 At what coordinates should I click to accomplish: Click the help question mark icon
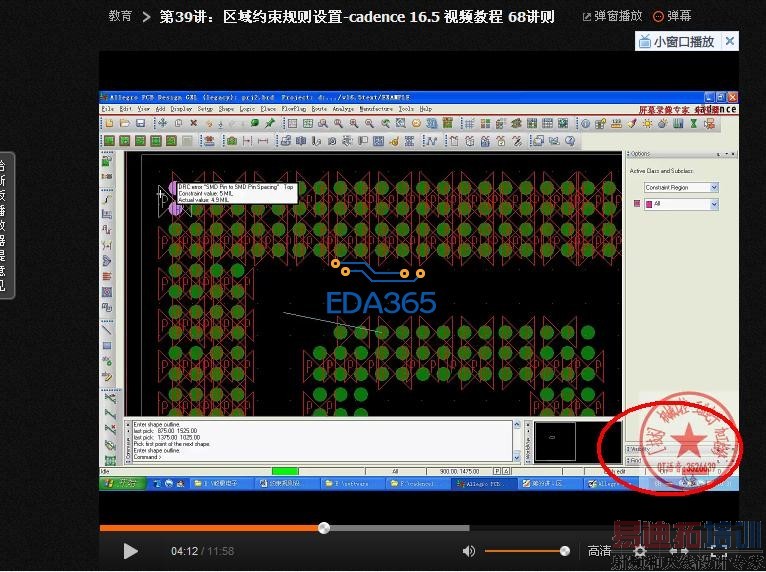[x=570, y=141]
